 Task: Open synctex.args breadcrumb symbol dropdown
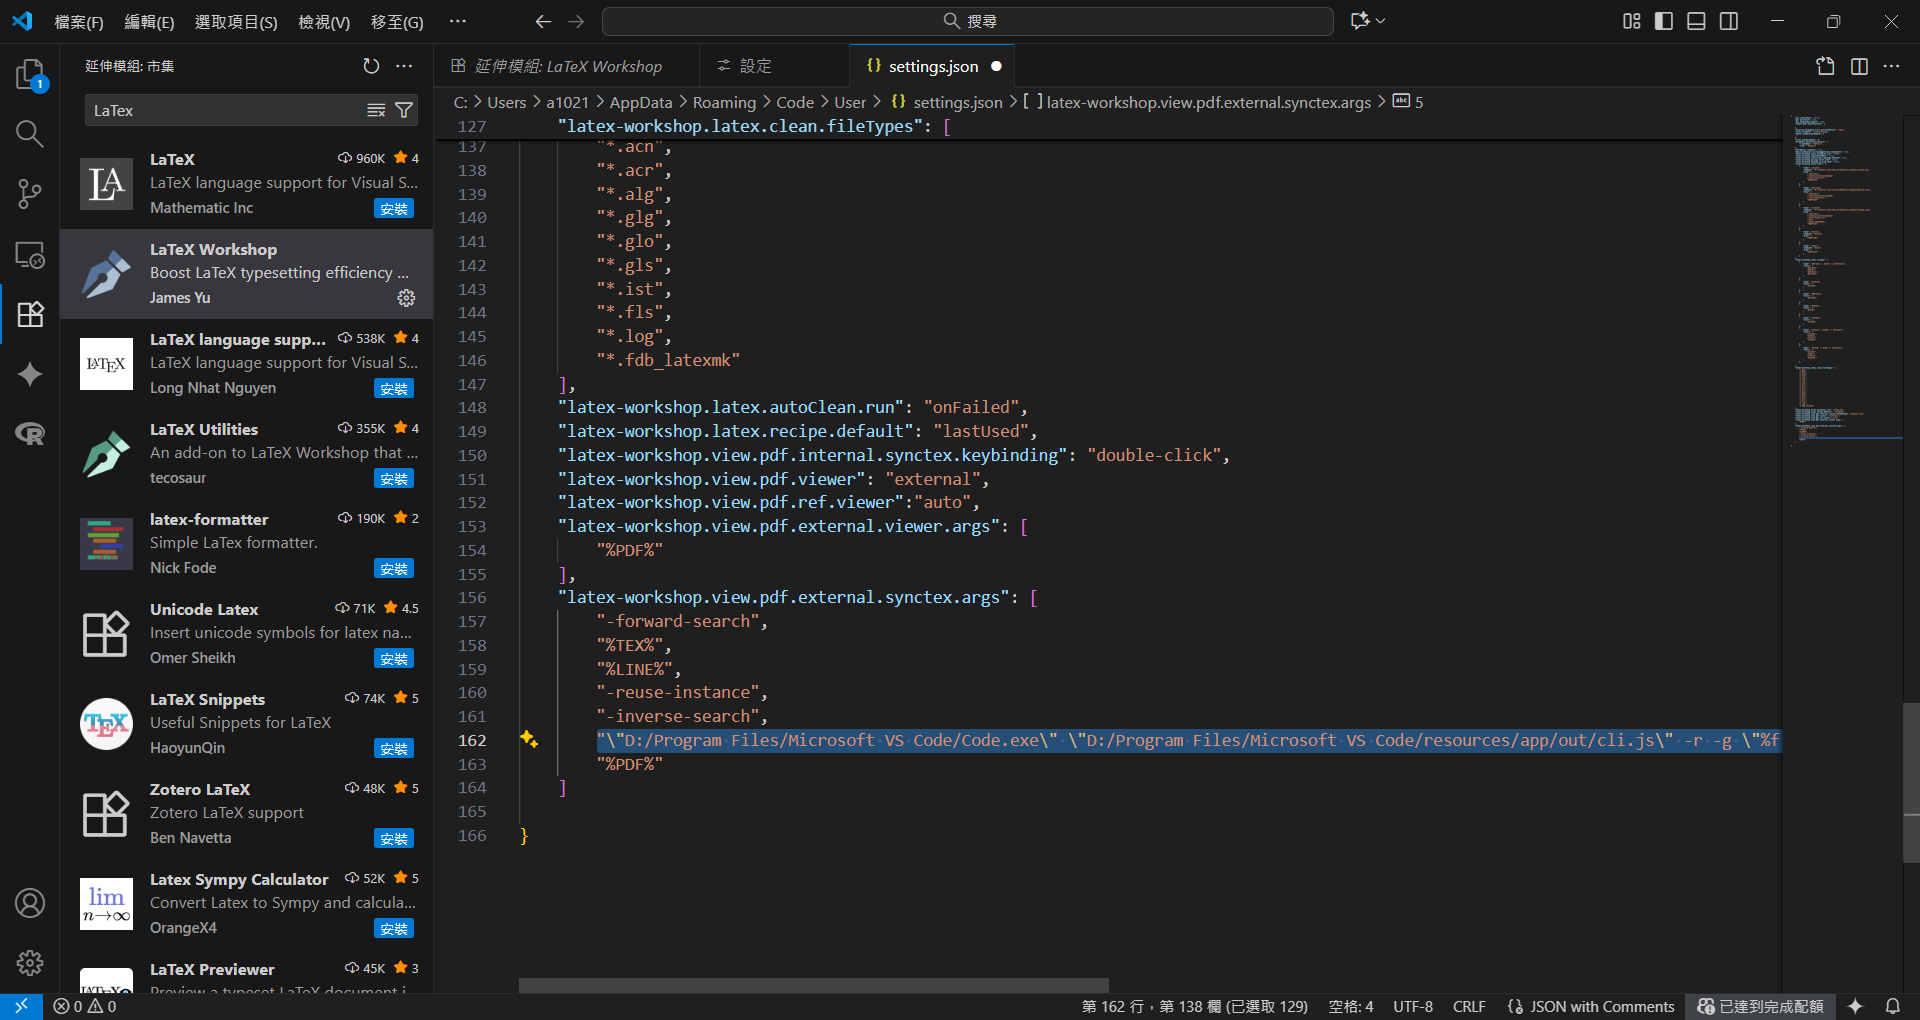[x=1197, y=102]
